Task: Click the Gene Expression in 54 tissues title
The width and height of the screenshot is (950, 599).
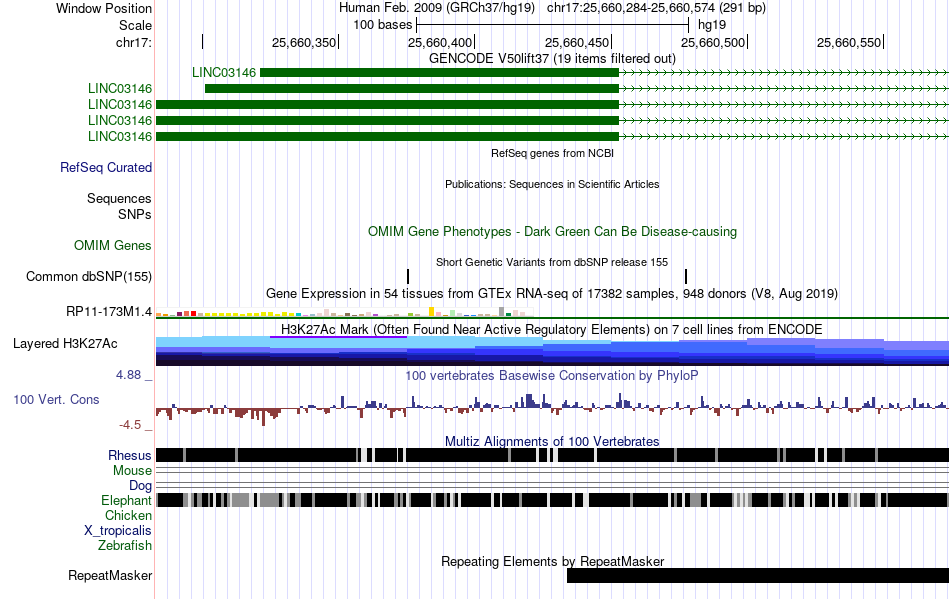Action: tap(552, 293)
